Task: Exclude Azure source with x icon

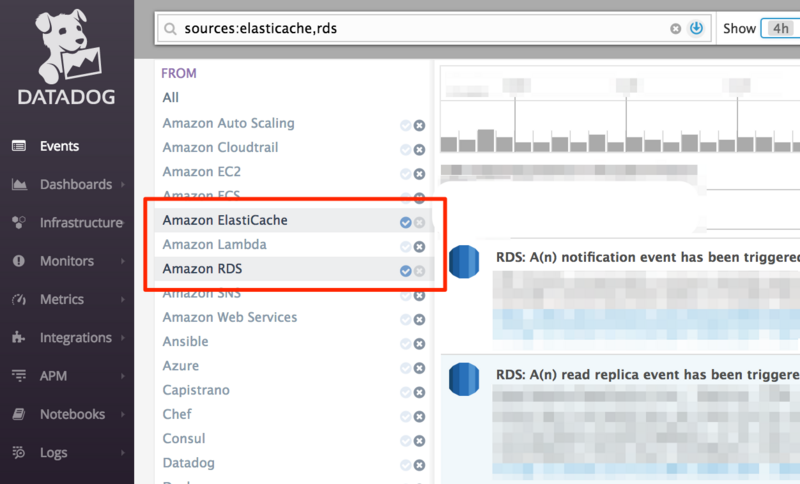Action: [419, 368]
